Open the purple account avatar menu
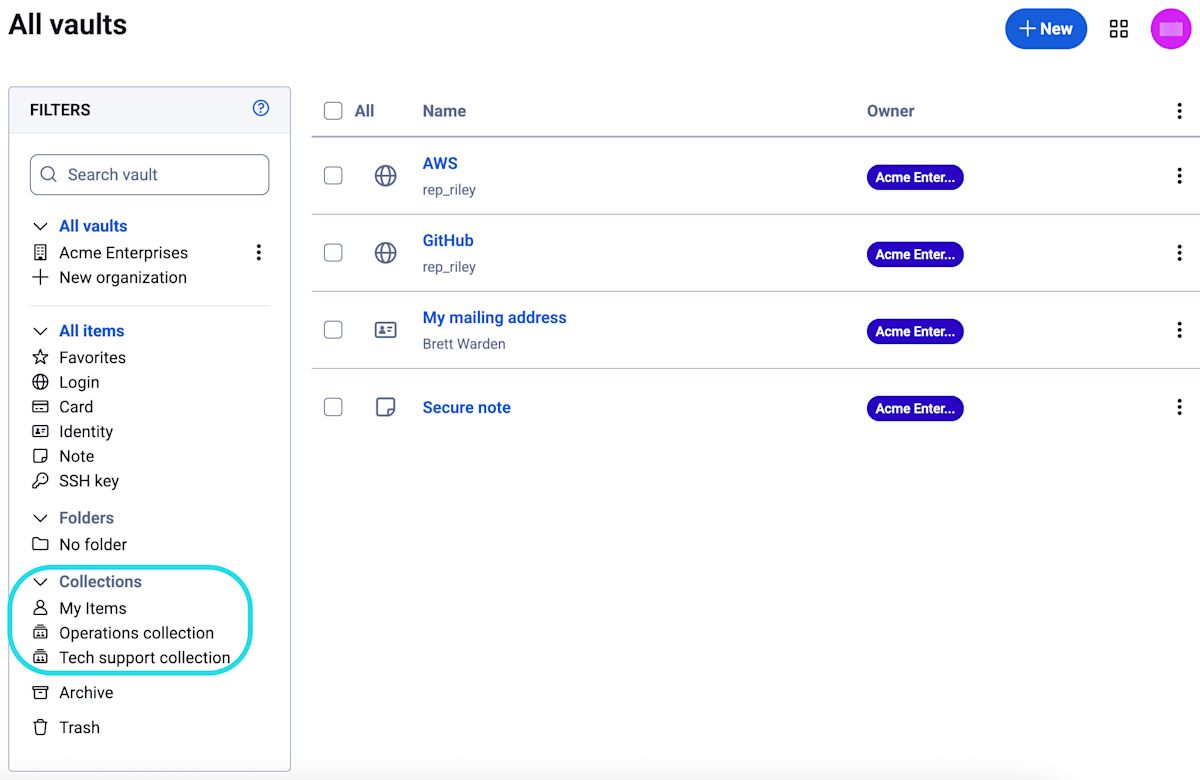Image resolution: width=1200 pixels, height=780 pixels. [1170, 29]
